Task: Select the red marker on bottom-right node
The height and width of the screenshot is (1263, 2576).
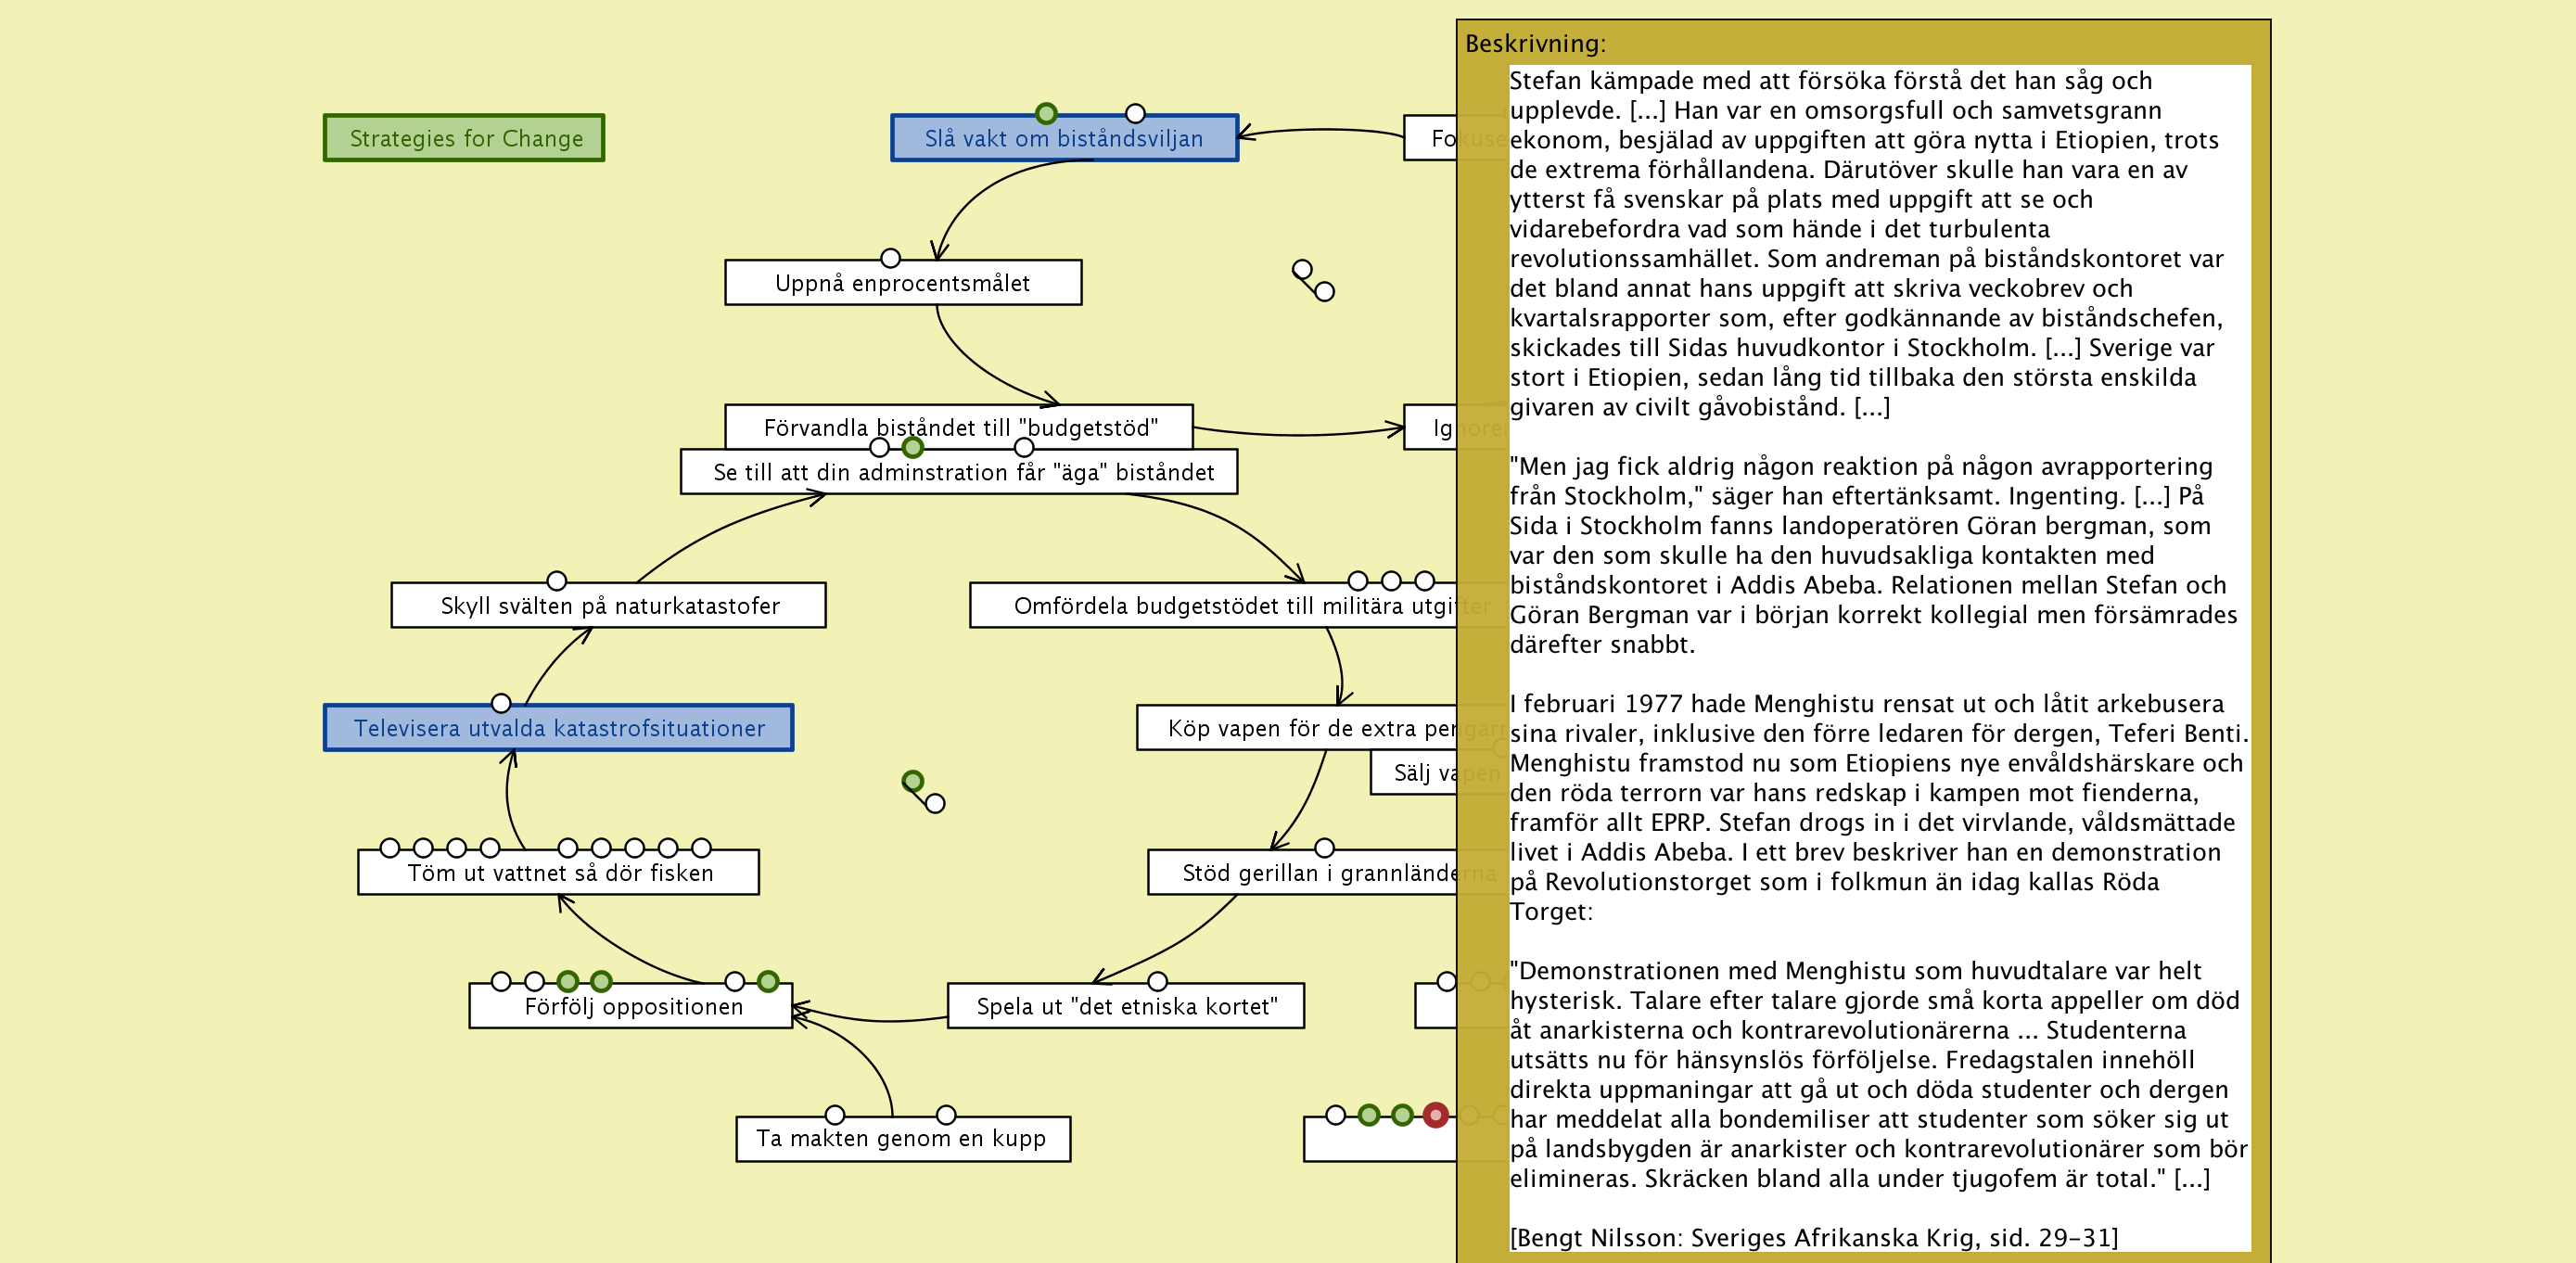Action: [1435, 1114]
